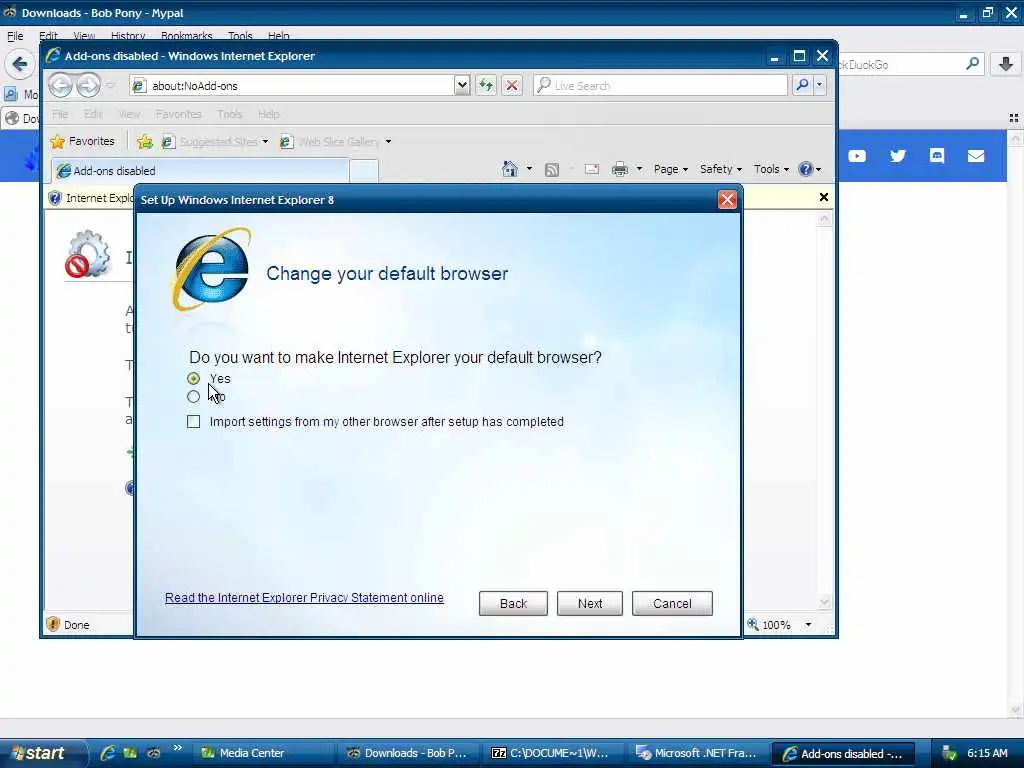Open the Favorites button in IE

(82, 141)
